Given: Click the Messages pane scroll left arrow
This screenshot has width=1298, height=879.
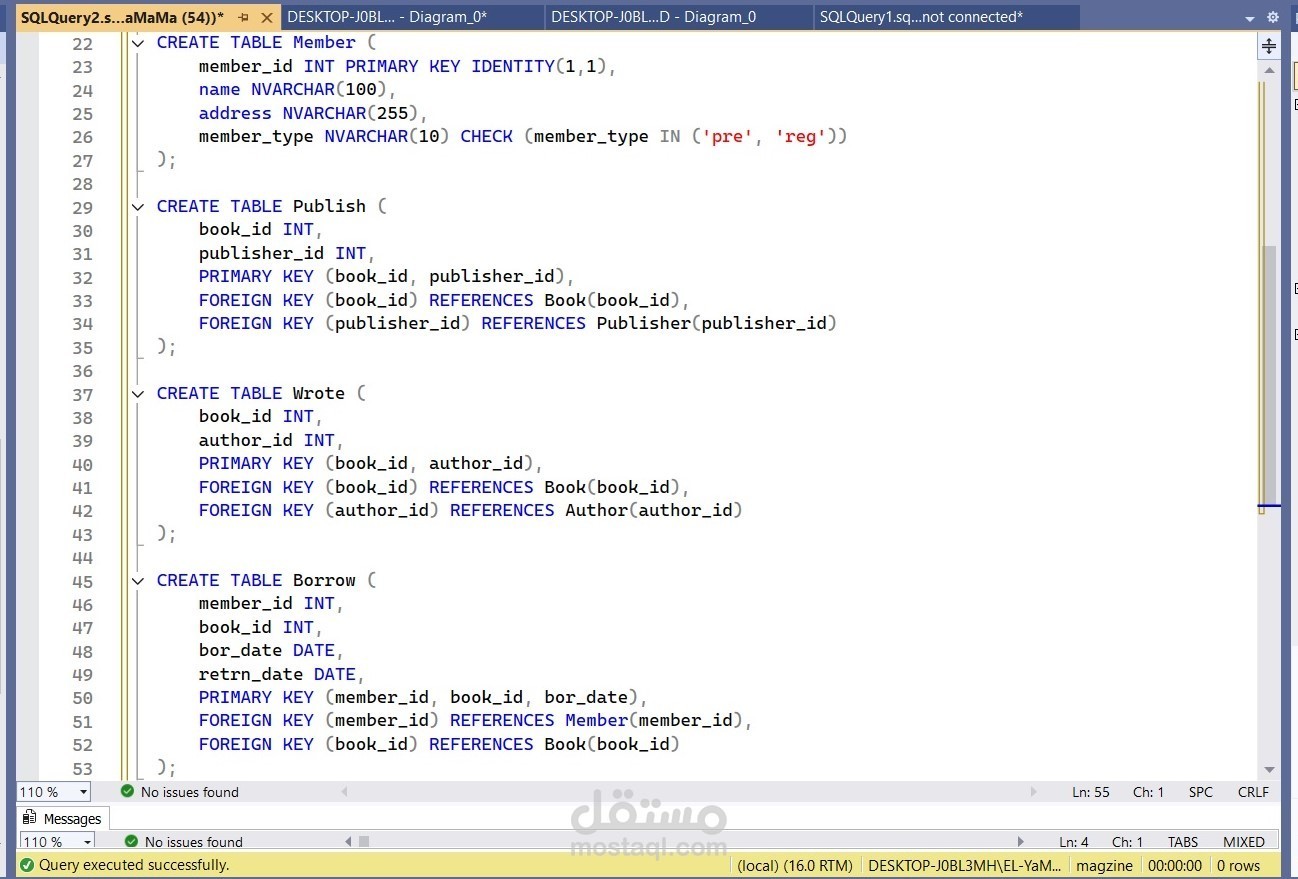Looking at the screenshot, I should click(349, 842).
